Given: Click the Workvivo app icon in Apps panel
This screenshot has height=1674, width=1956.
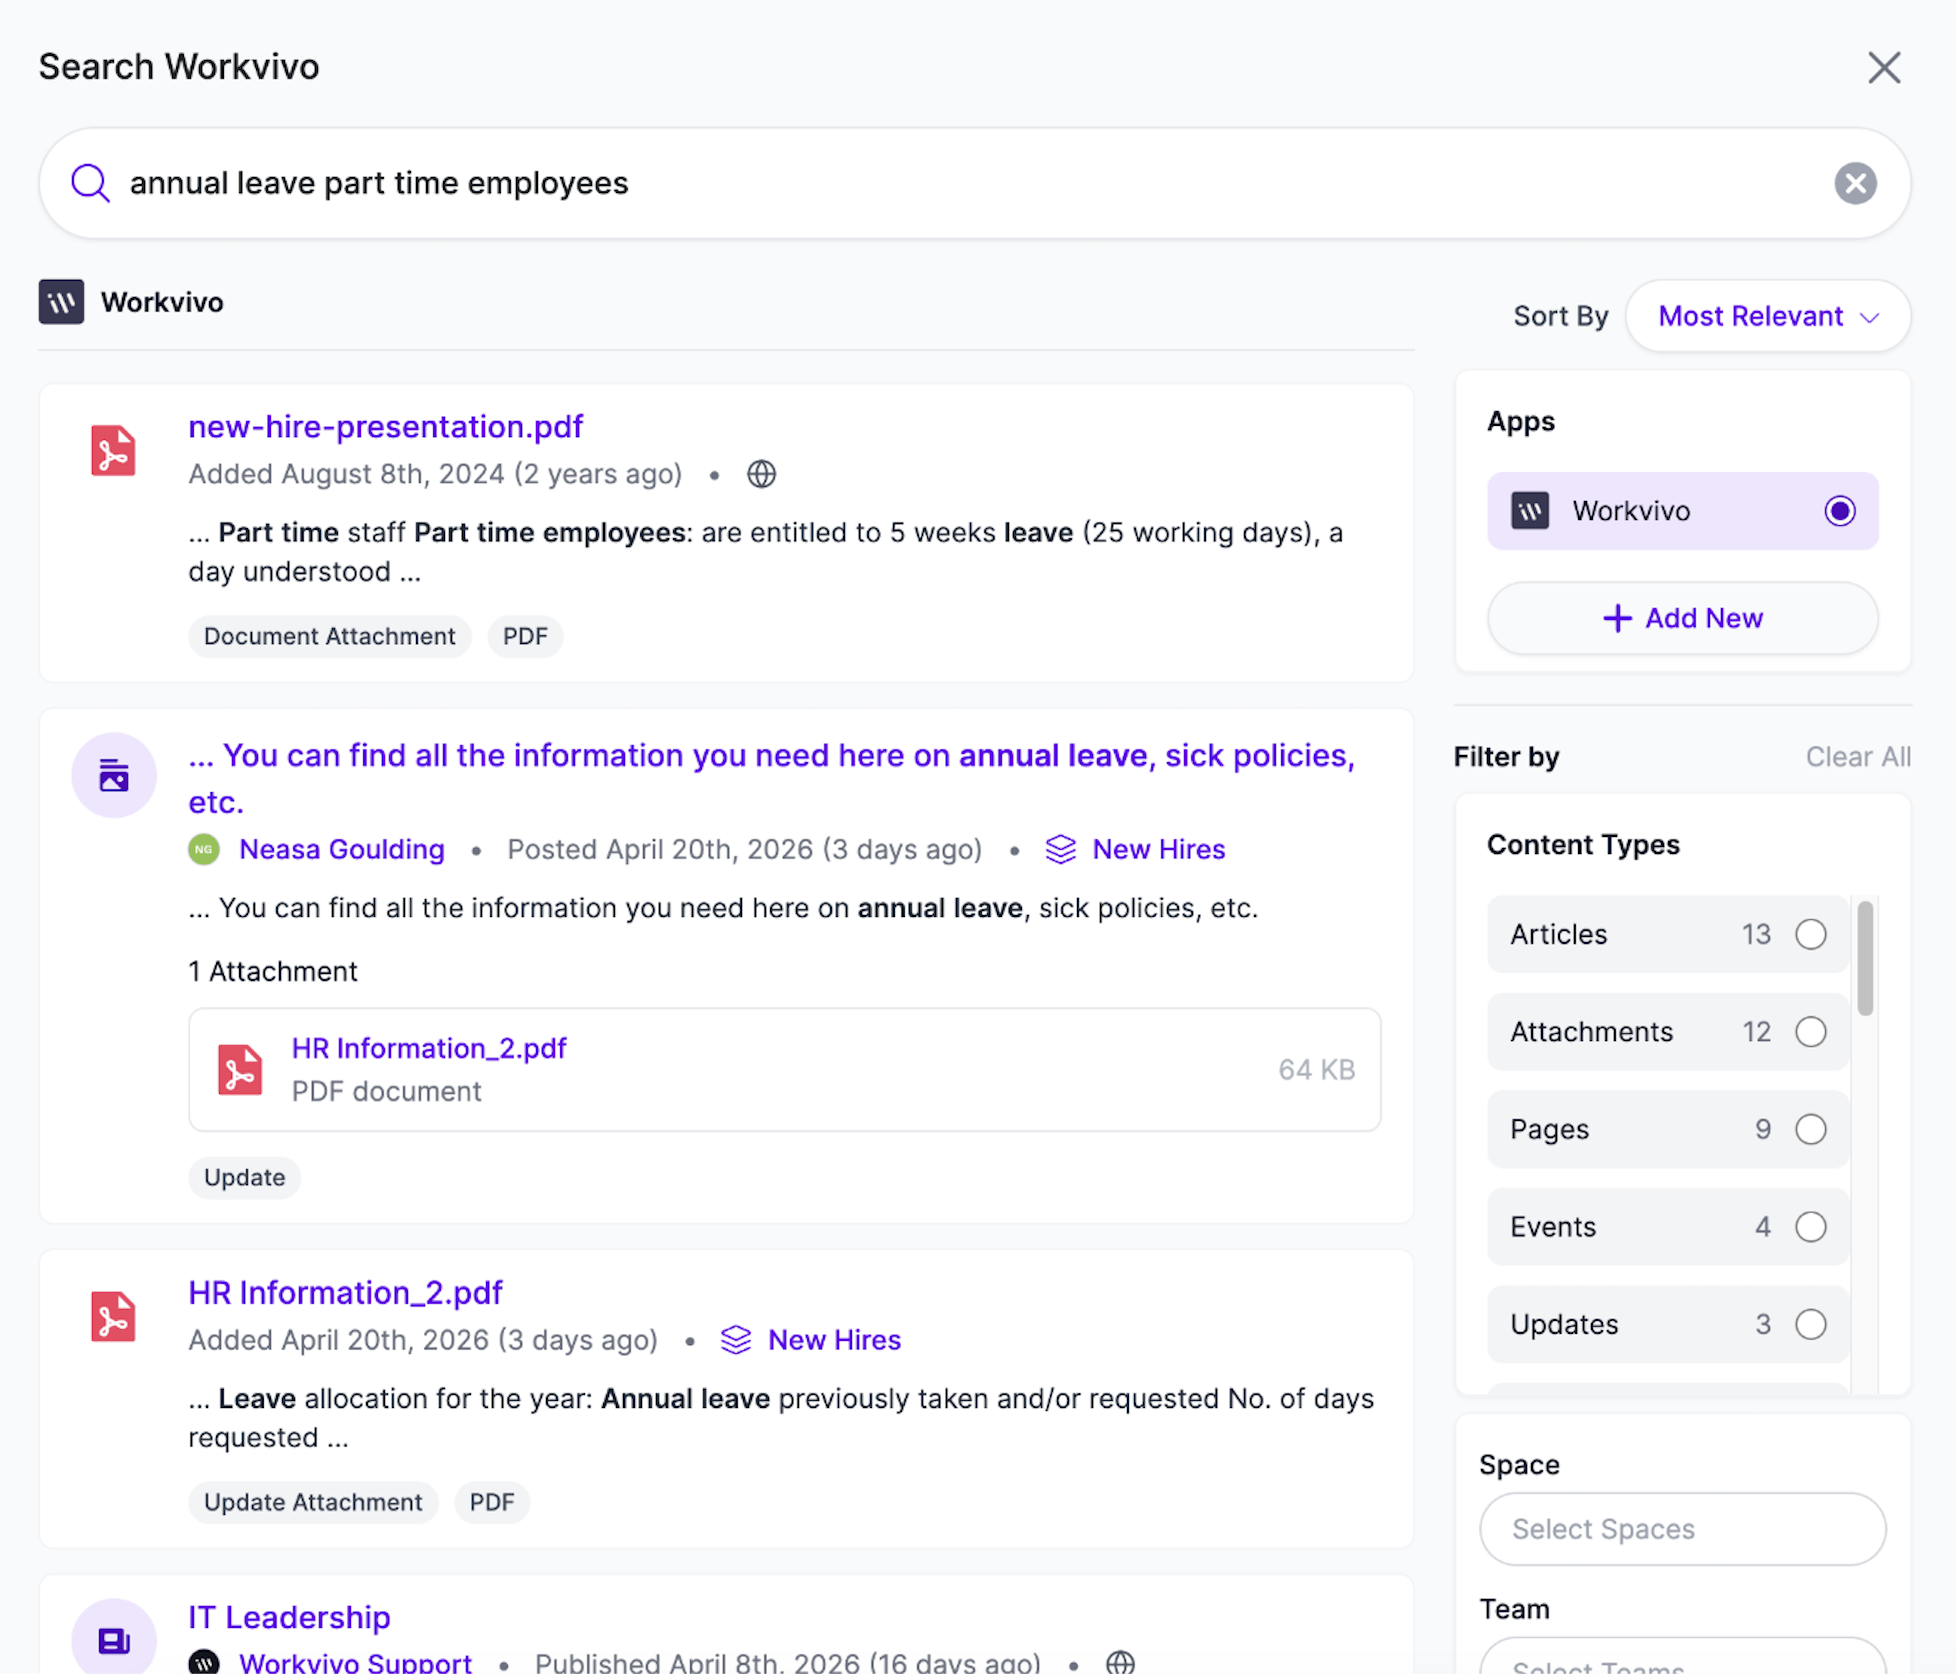Looking at the screenshot, I should 1530,511.
